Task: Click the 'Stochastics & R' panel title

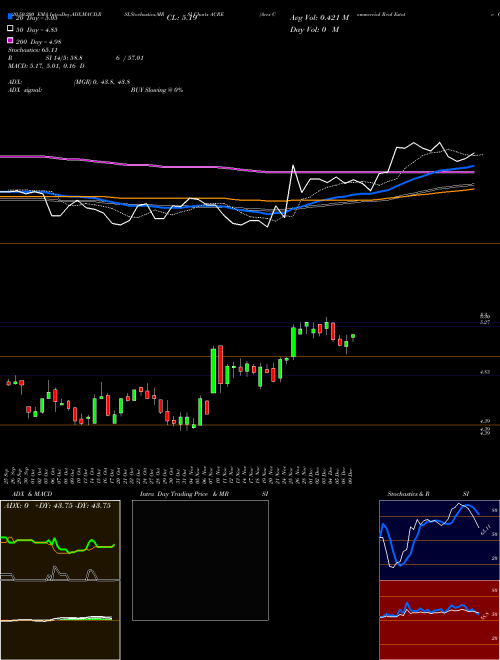Action: (x=408, y=494)
